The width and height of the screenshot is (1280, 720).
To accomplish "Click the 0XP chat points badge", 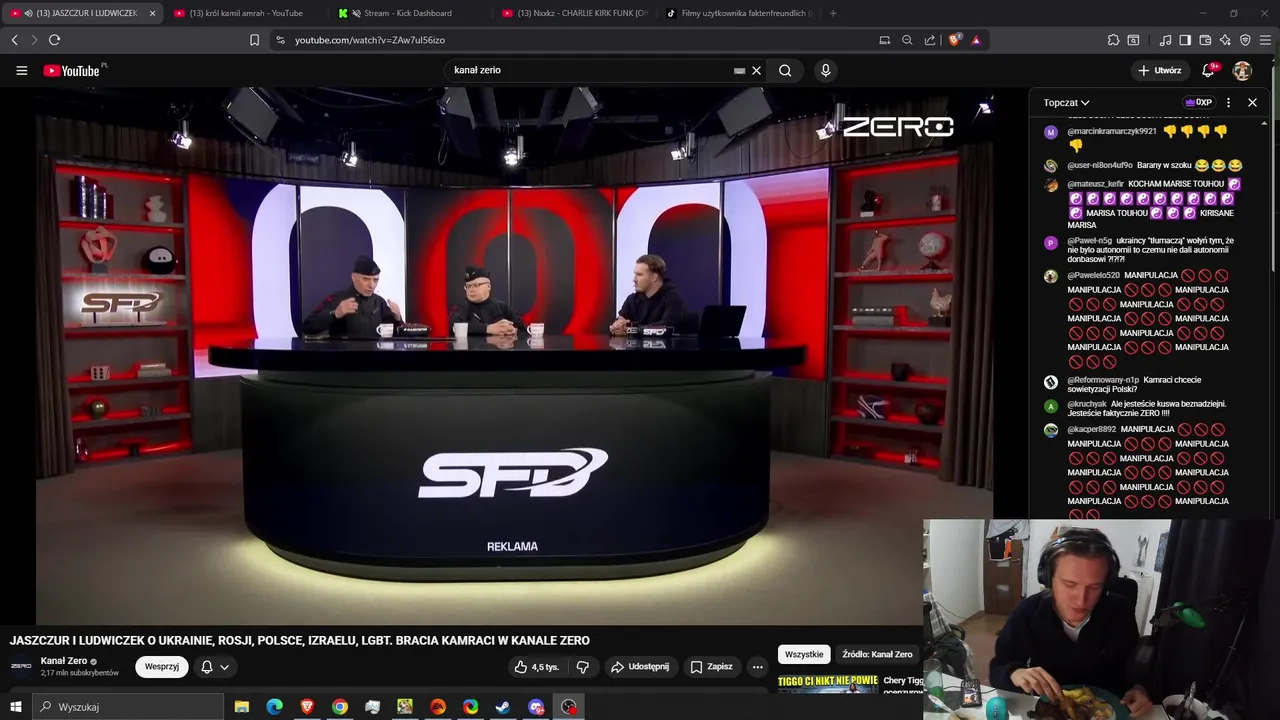I will point(1198,102).
